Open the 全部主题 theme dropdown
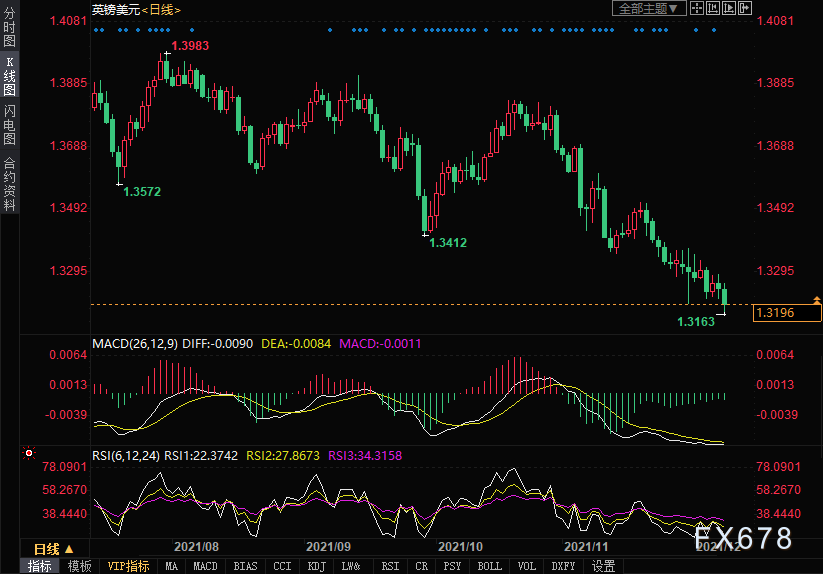The image size is (823, 574). point(648,8)
